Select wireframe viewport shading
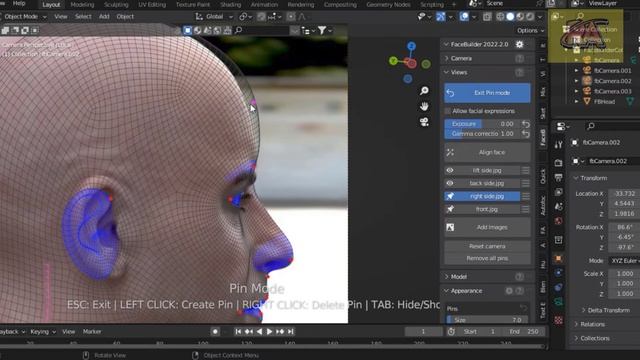Viewport: 640px width, 360px height. [x=500, y=17]
